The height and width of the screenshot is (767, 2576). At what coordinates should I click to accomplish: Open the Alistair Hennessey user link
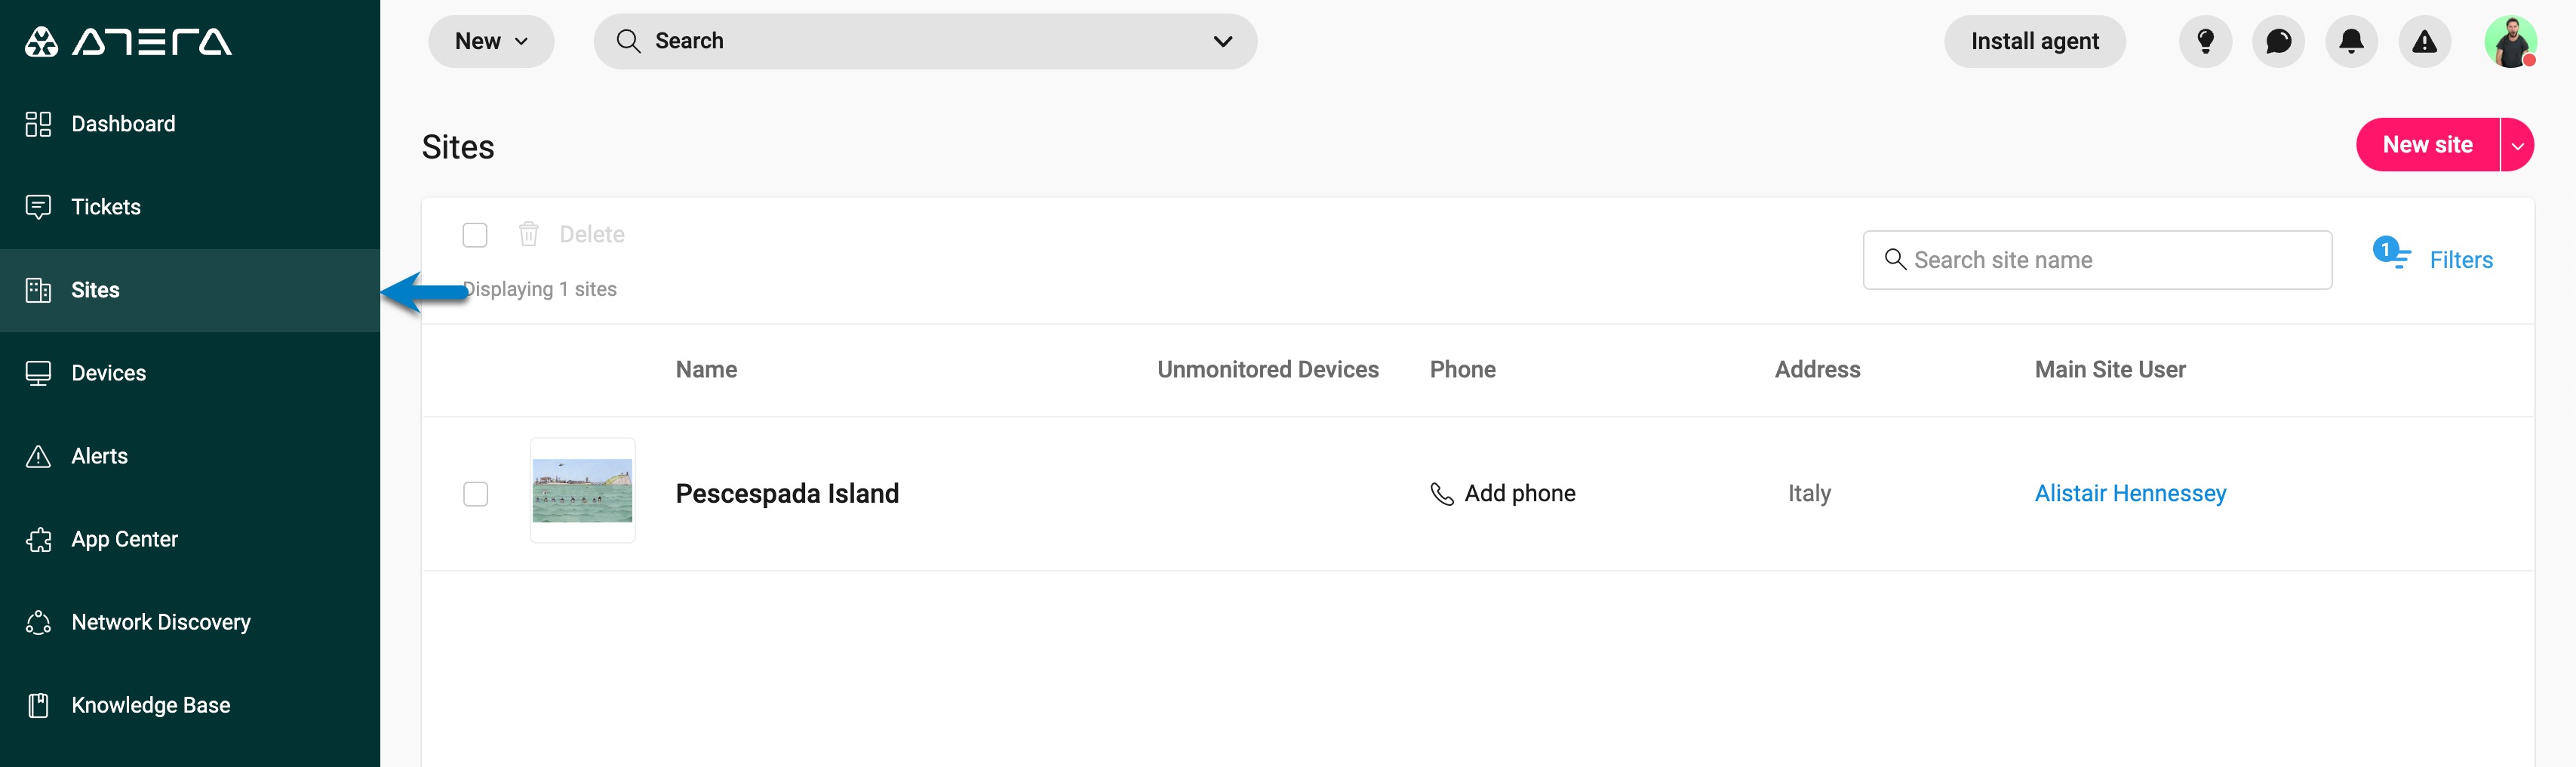(2130, 494)
